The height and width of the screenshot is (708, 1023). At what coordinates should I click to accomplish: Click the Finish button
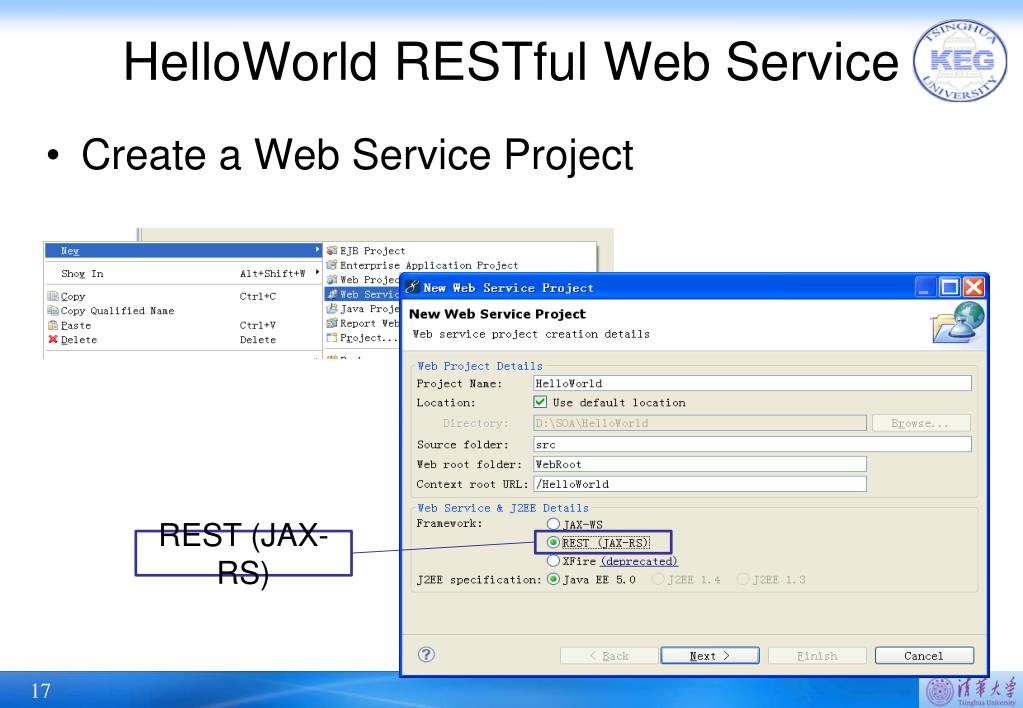coord(817,656)
